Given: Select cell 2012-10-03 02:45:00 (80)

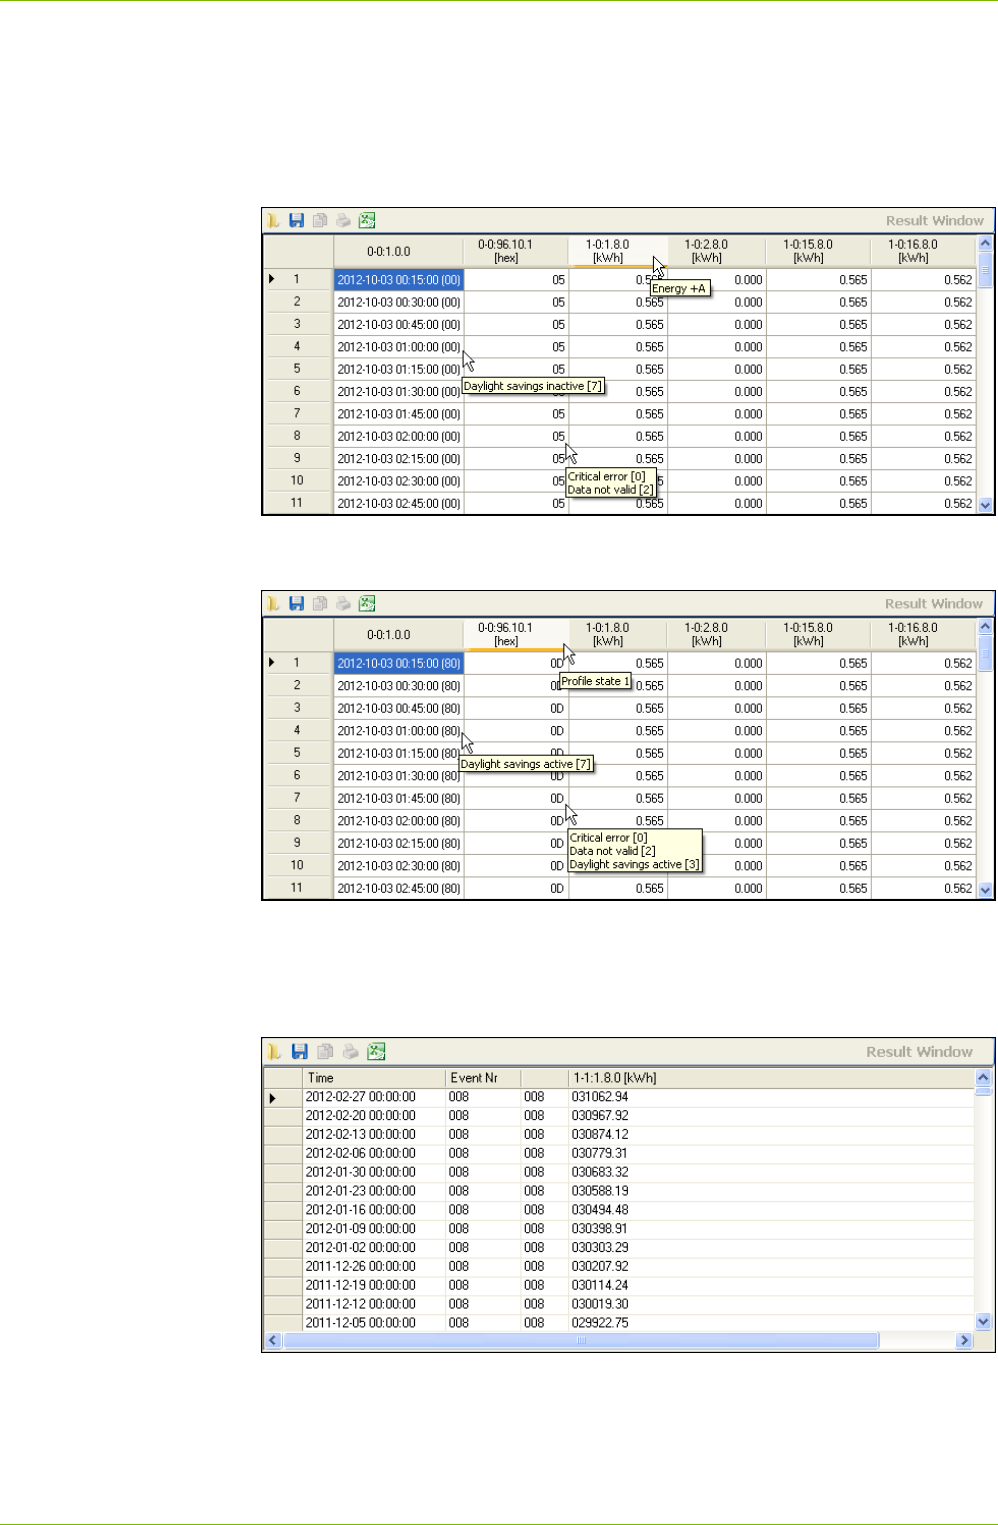Looking at the screenshot, I should pos(398,888).
